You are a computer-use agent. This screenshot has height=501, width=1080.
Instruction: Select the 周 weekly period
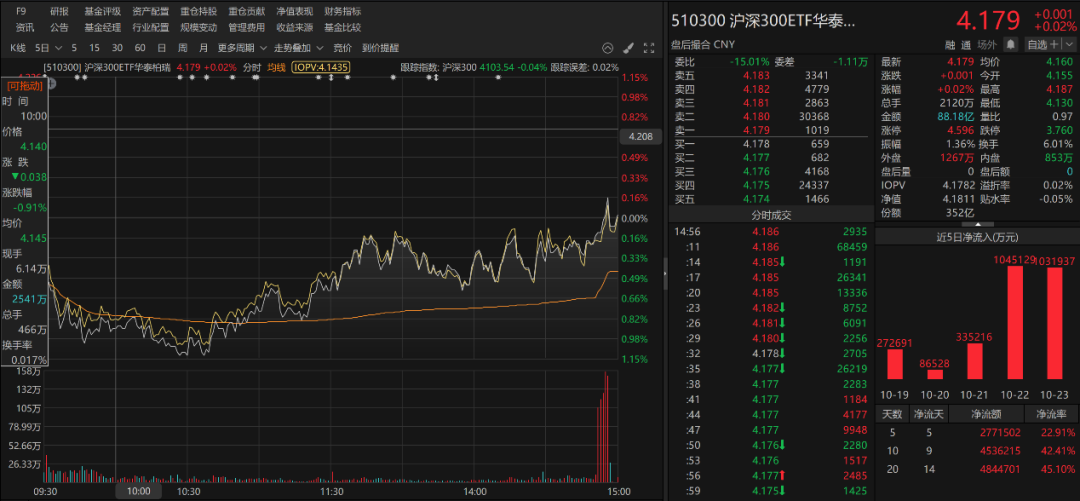coord(183,48)
